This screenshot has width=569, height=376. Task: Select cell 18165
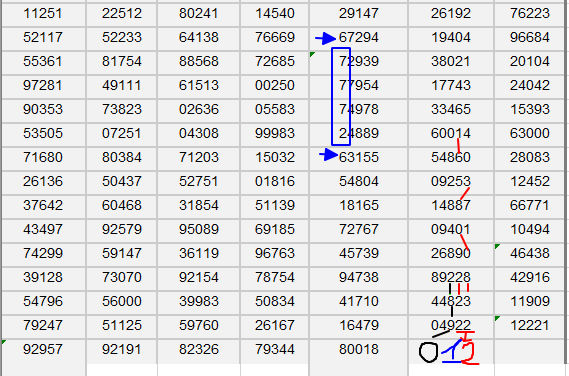pyautogui.click(x=359, y=206)
